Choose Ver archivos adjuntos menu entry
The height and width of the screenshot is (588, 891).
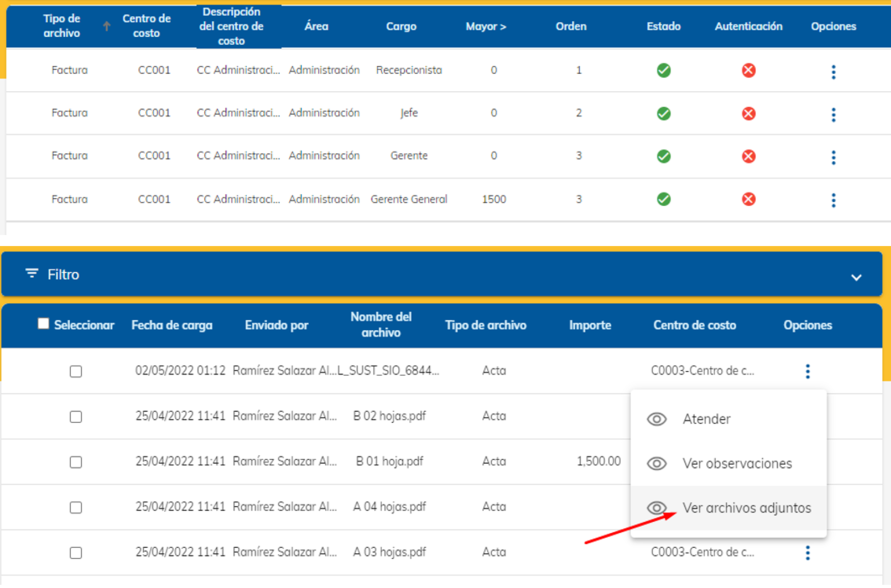coord(728,508)
